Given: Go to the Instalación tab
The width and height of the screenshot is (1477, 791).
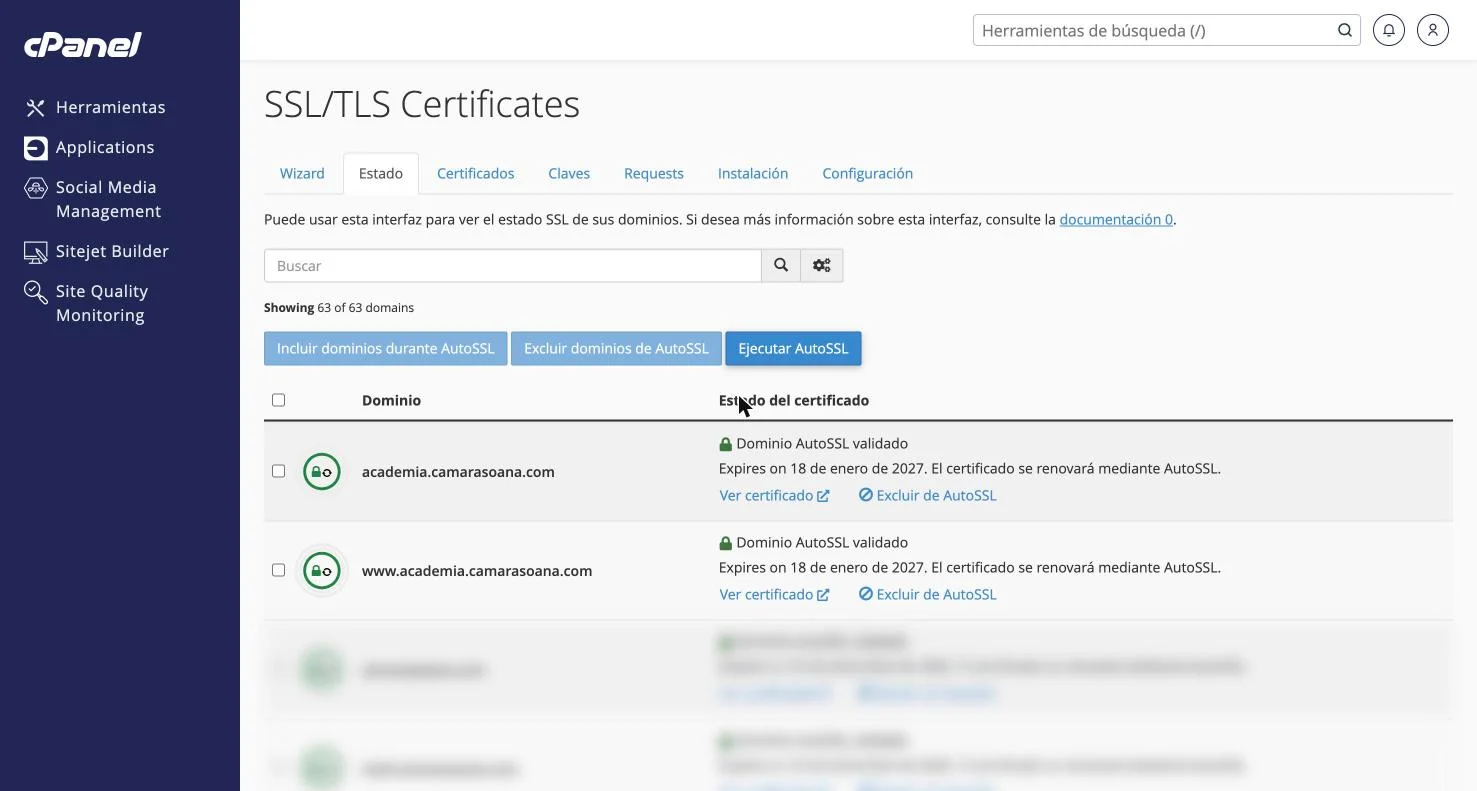Looking at the screenshot, I should tap(753, 173).
